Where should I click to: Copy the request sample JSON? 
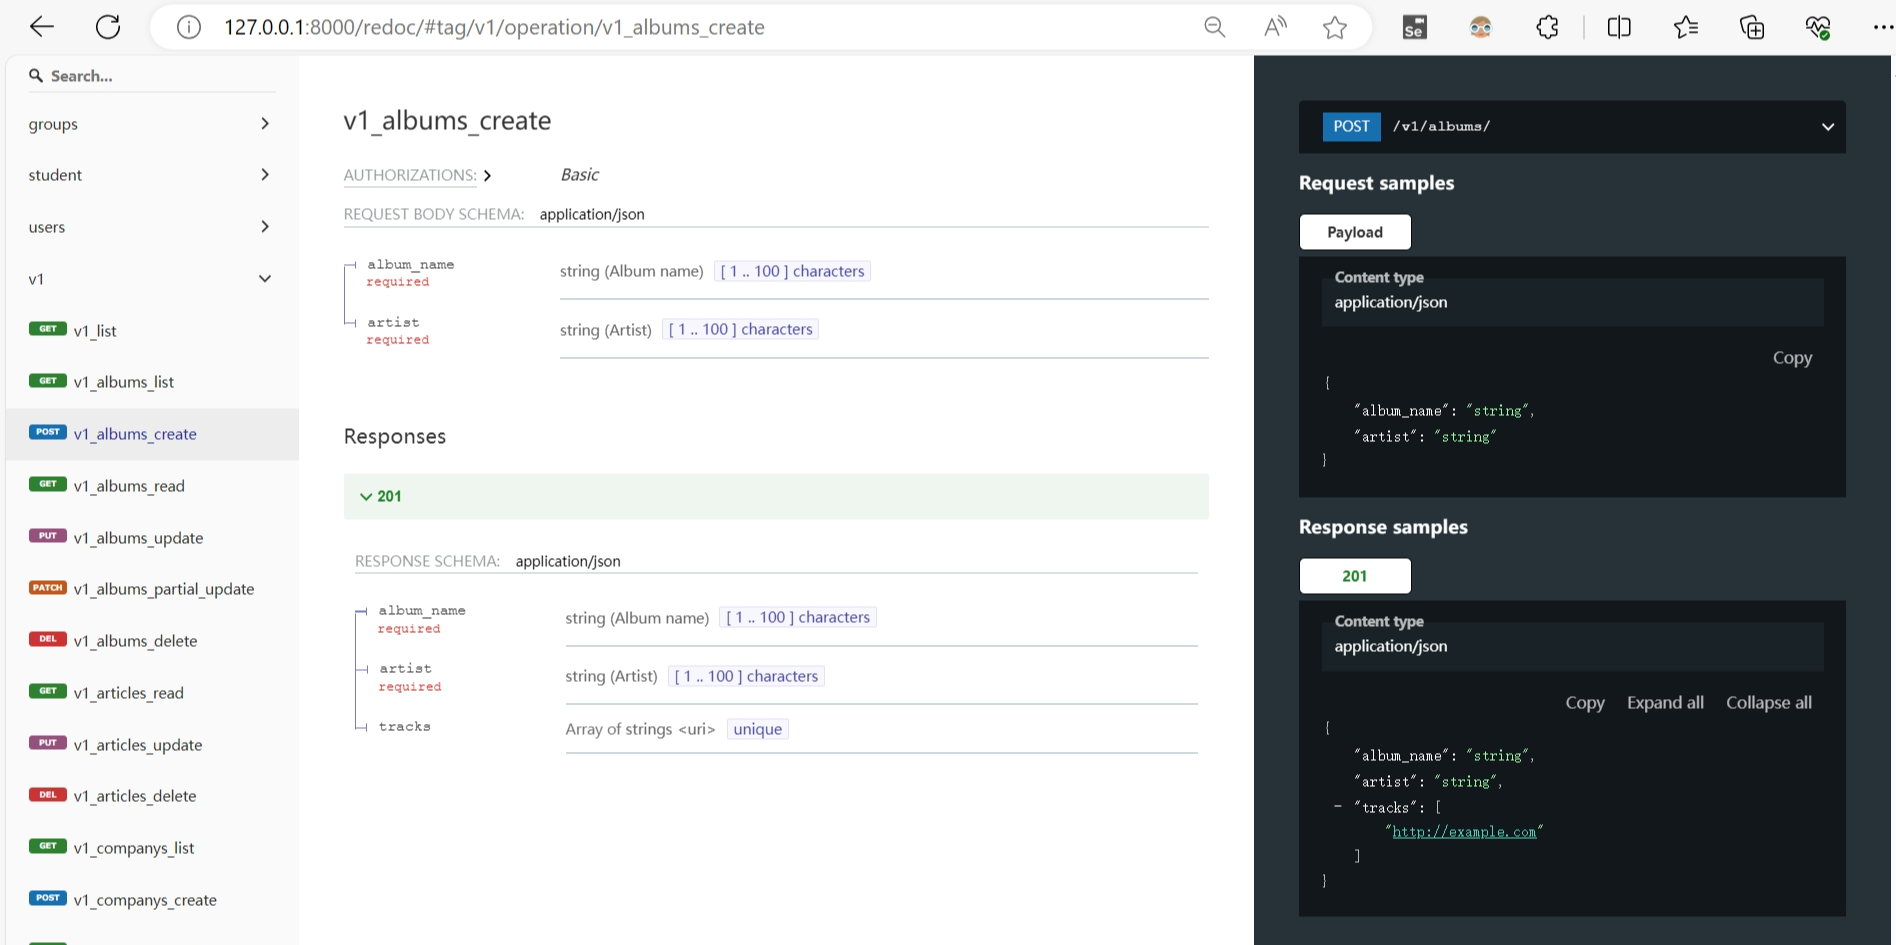[x=1792, y=358]
